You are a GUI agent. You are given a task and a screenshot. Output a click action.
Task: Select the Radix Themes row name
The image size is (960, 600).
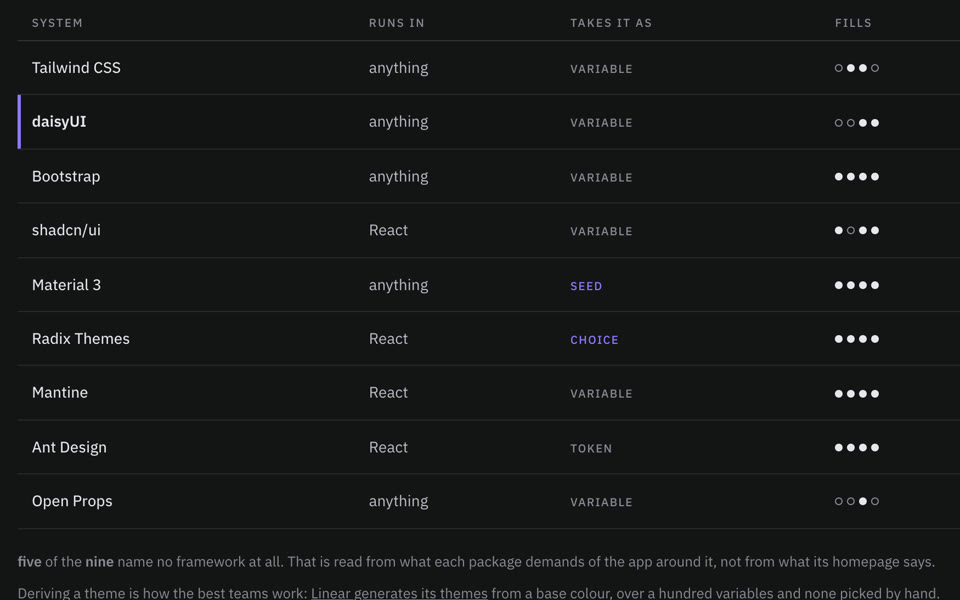[x=81, y=339]
